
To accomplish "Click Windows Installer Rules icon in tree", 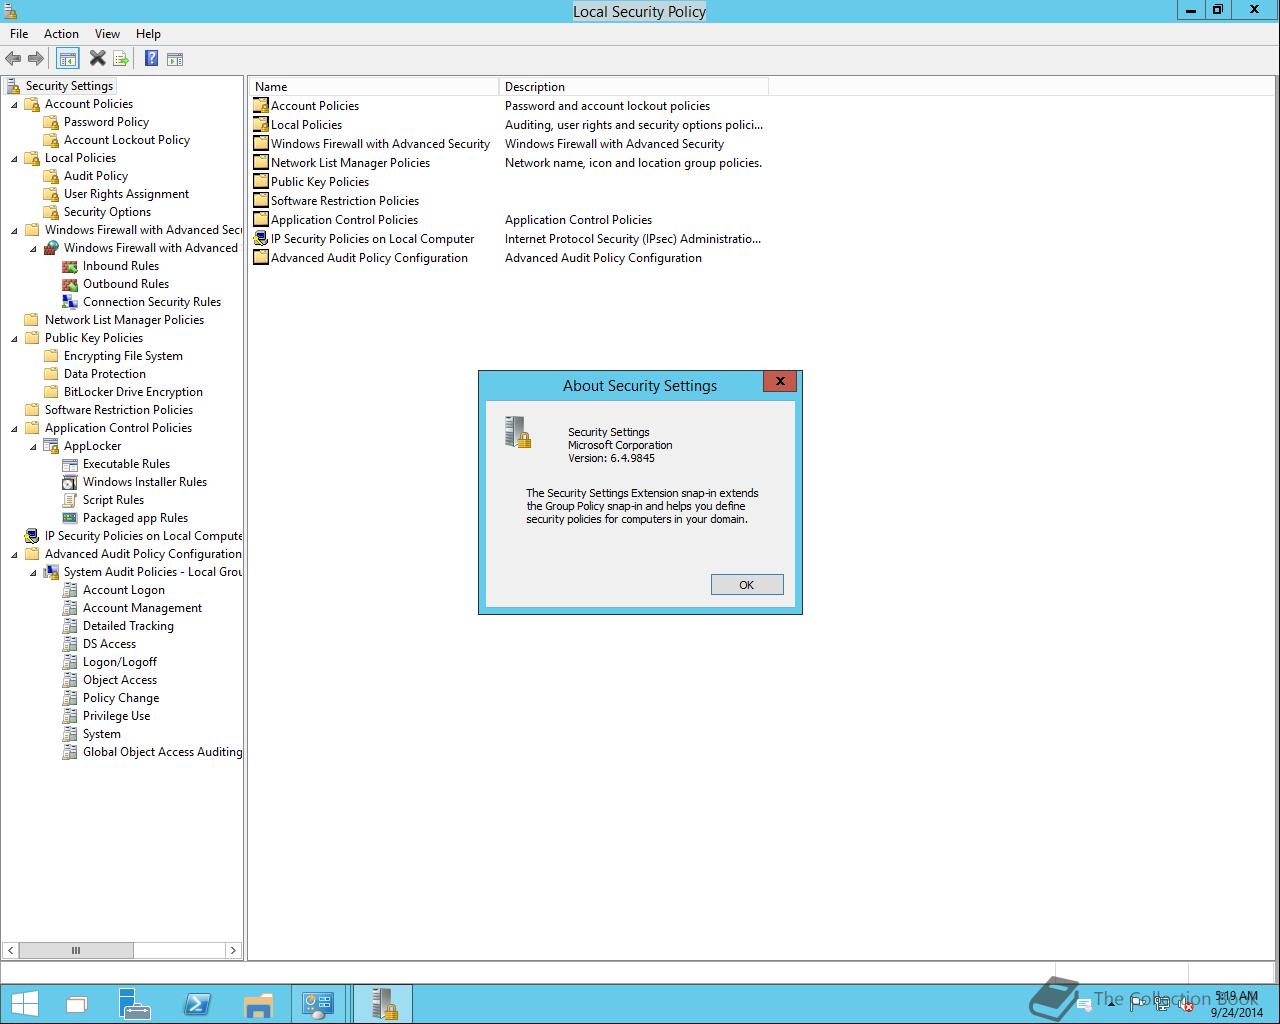I will tap(70, 482).
